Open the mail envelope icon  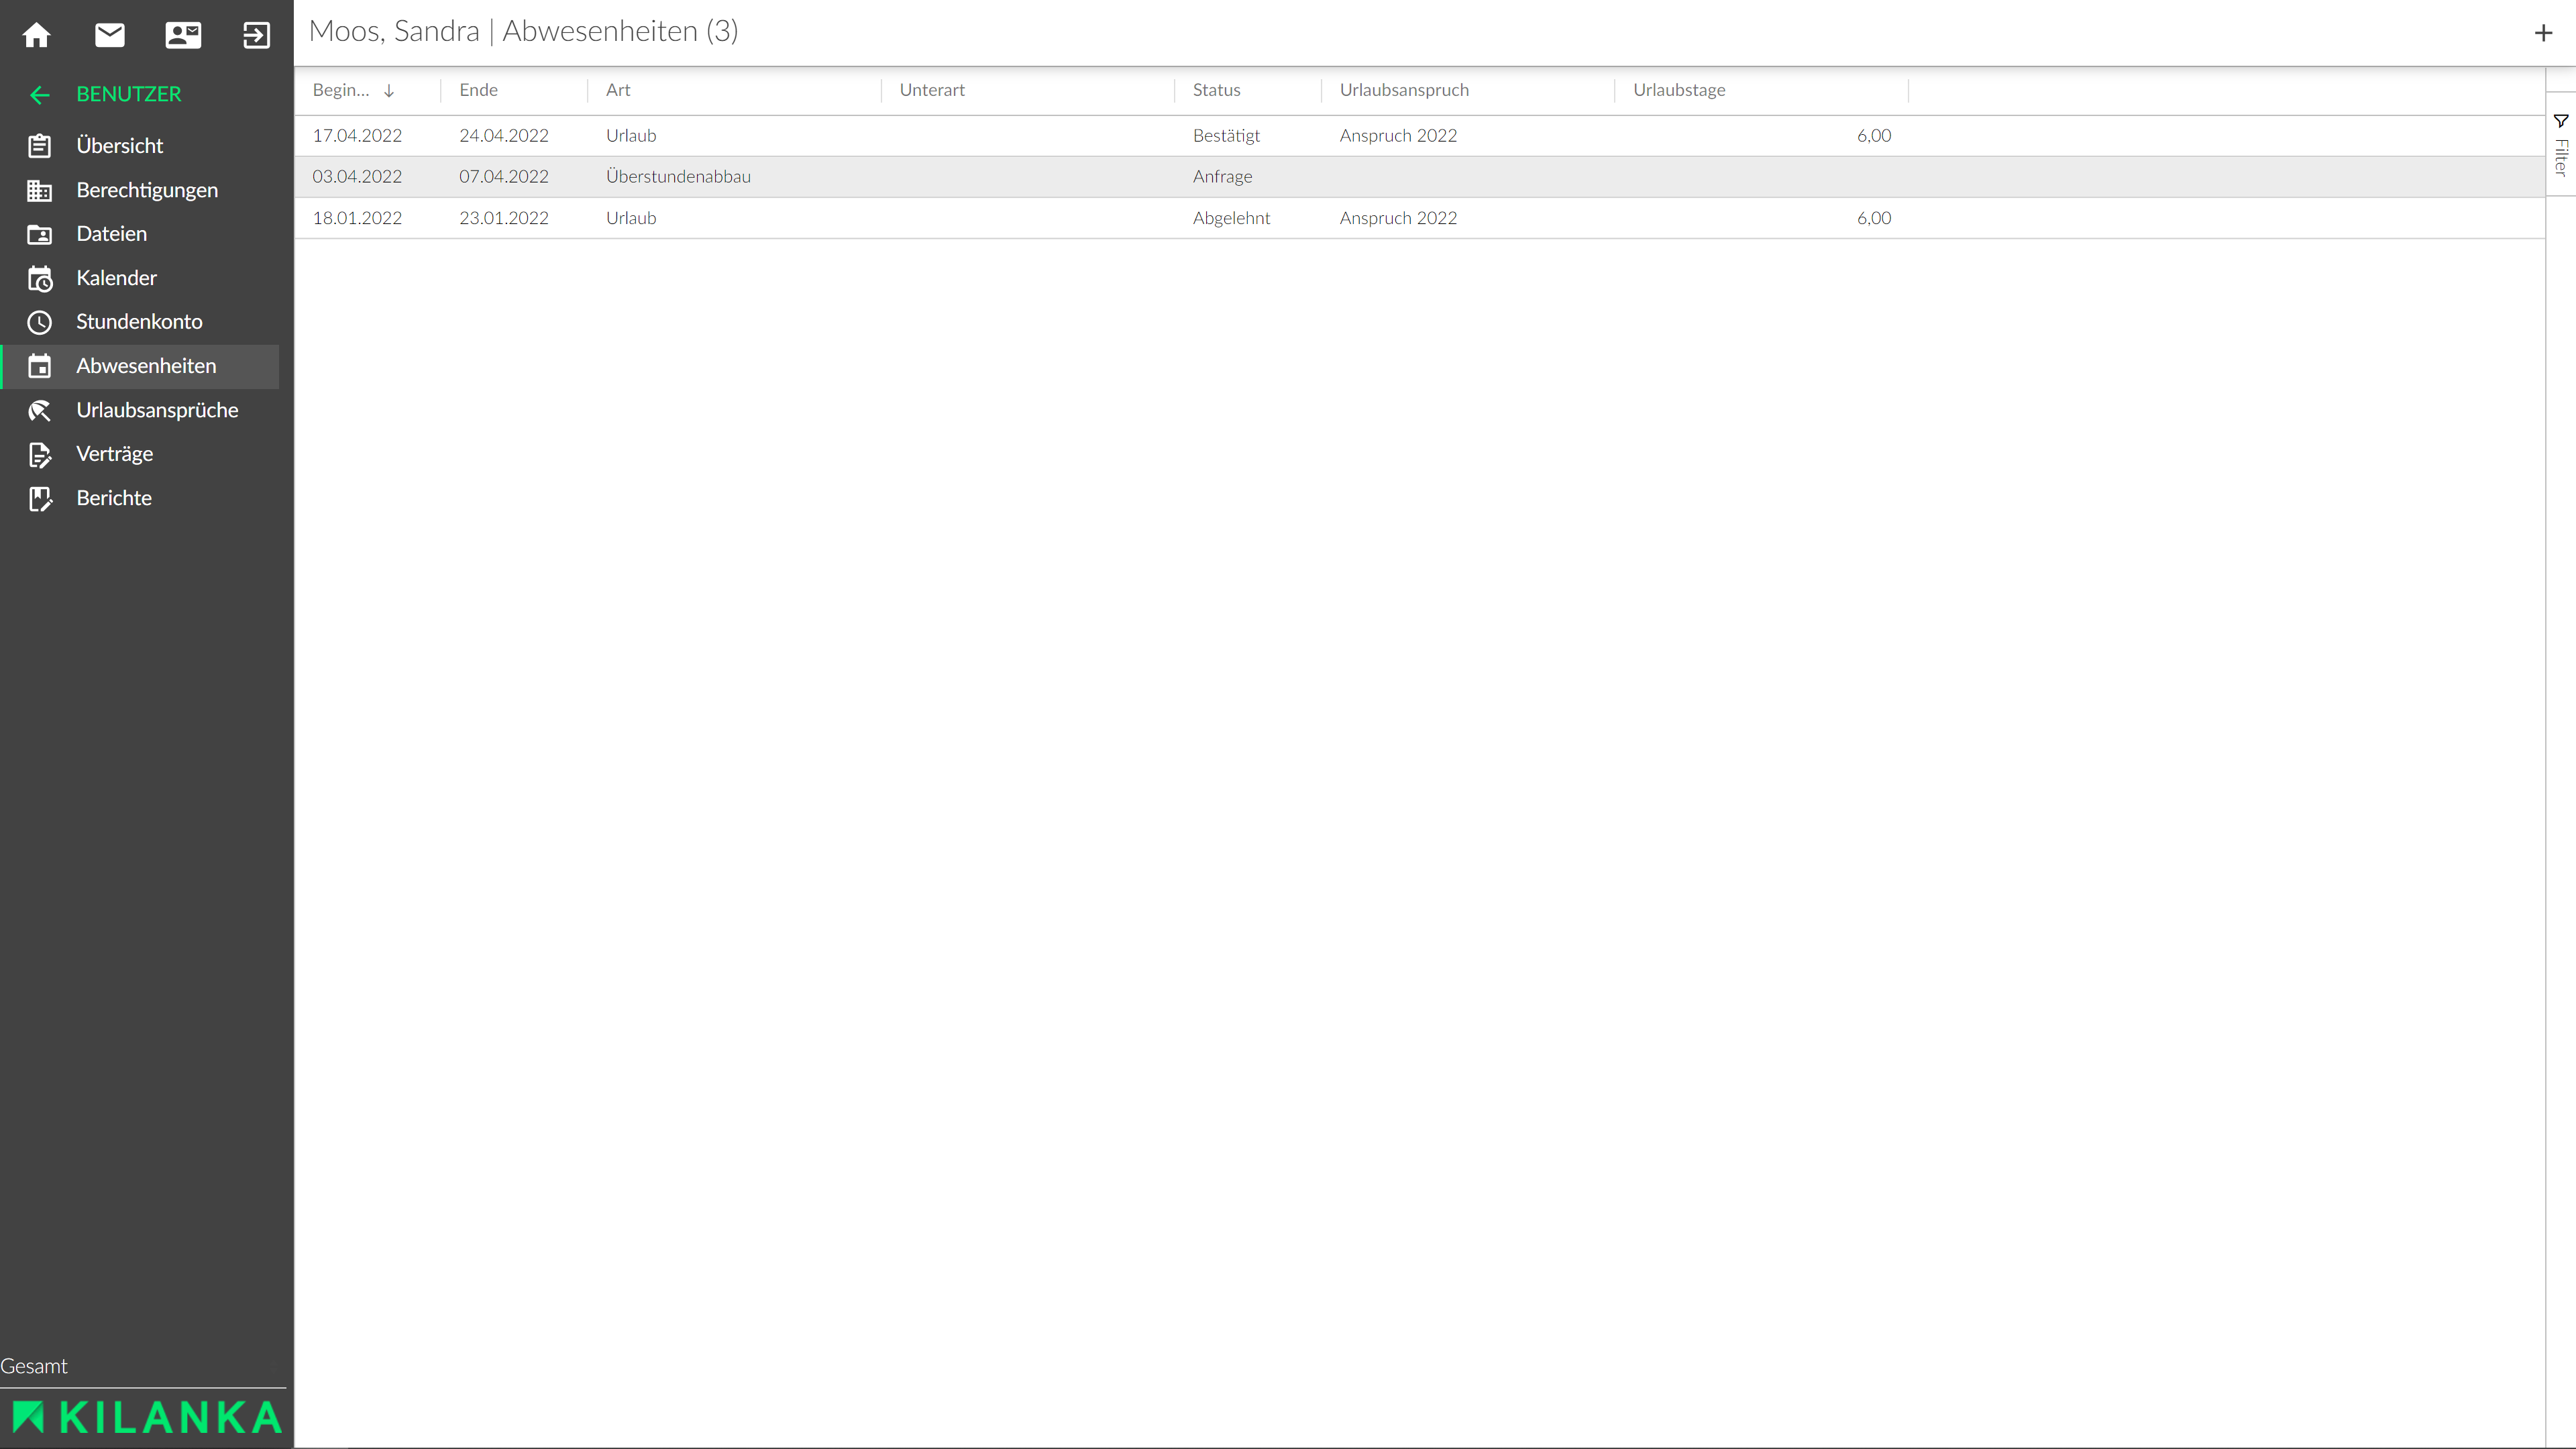point(110,35)
